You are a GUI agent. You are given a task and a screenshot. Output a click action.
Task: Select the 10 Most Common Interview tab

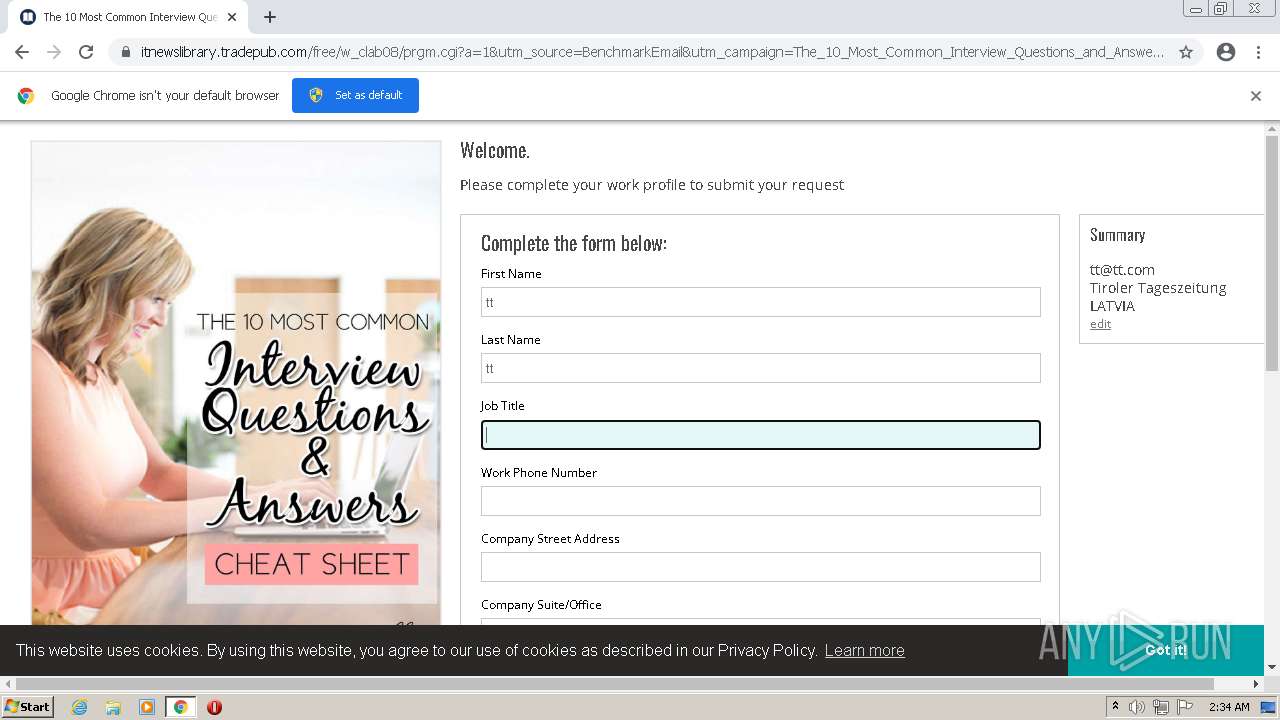128,17
